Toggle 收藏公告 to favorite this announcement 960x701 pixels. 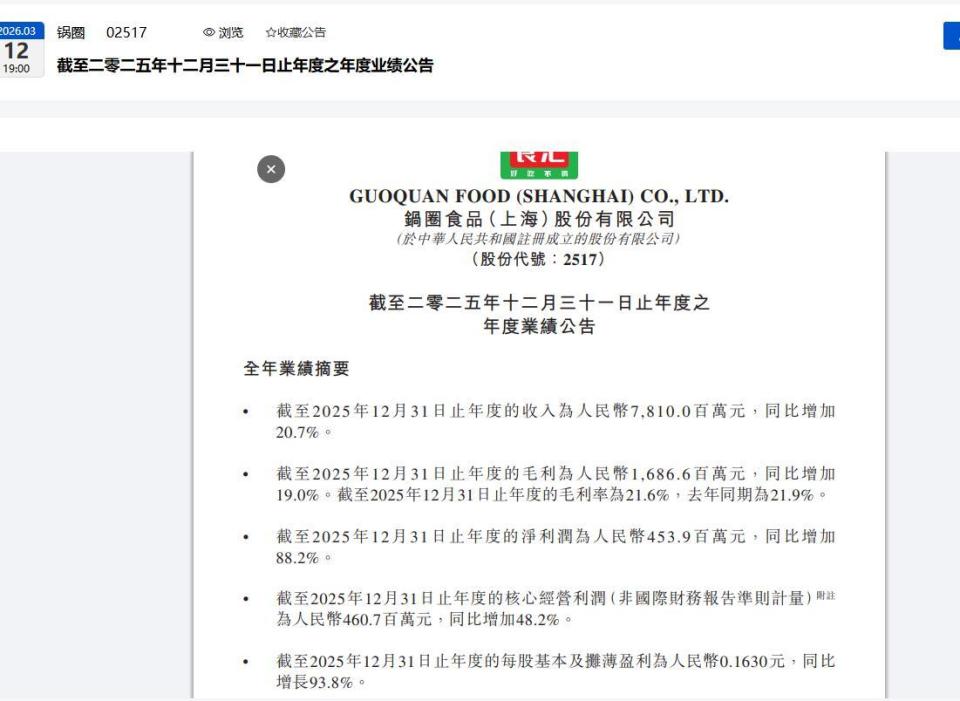[x=297, y=32]
